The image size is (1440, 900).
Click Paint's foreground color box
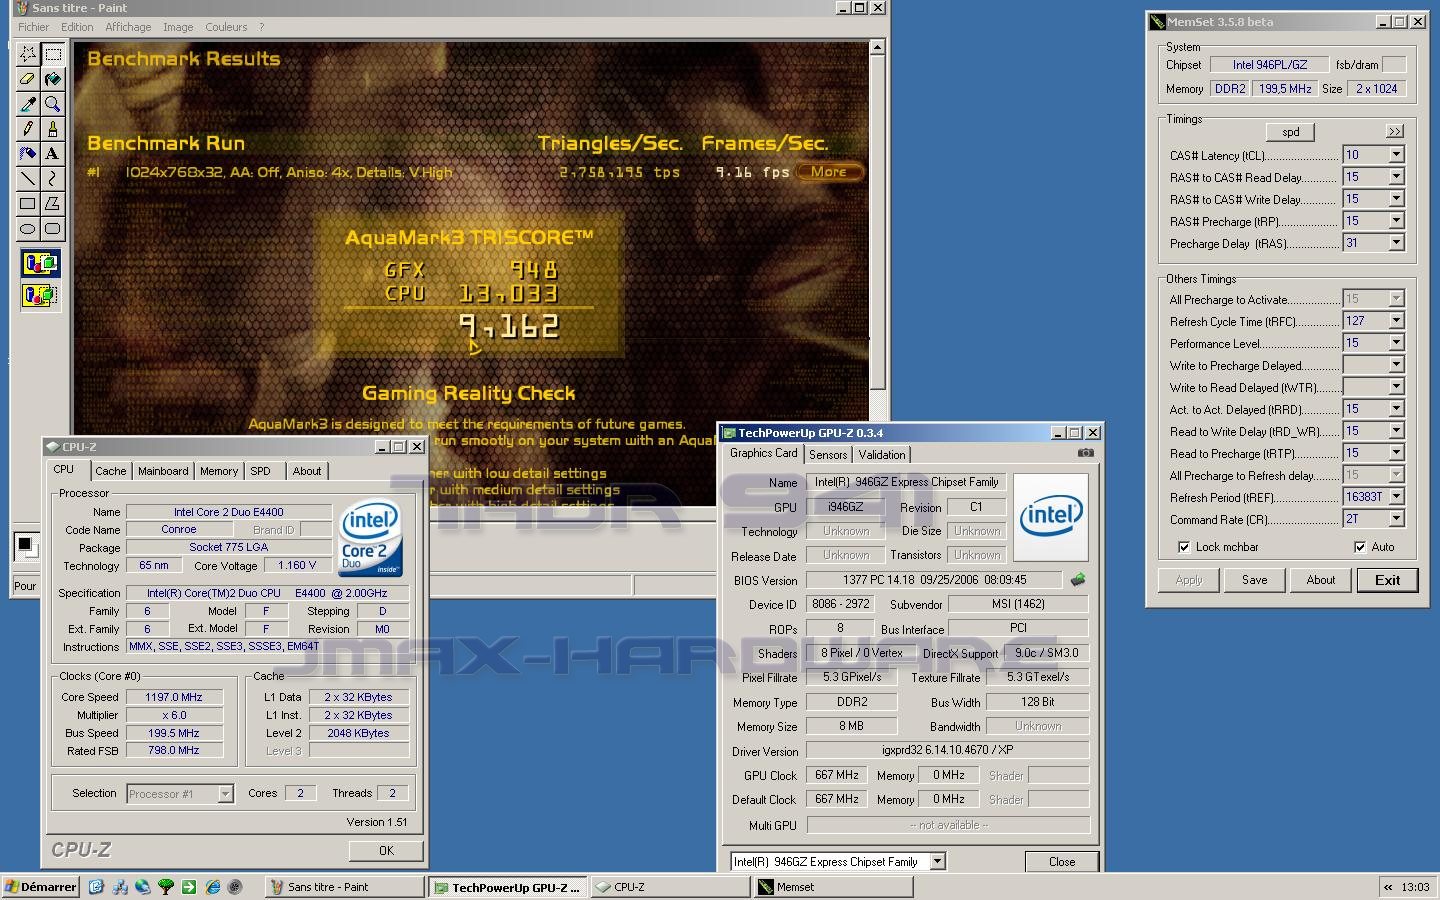click(x=24, y=544)
